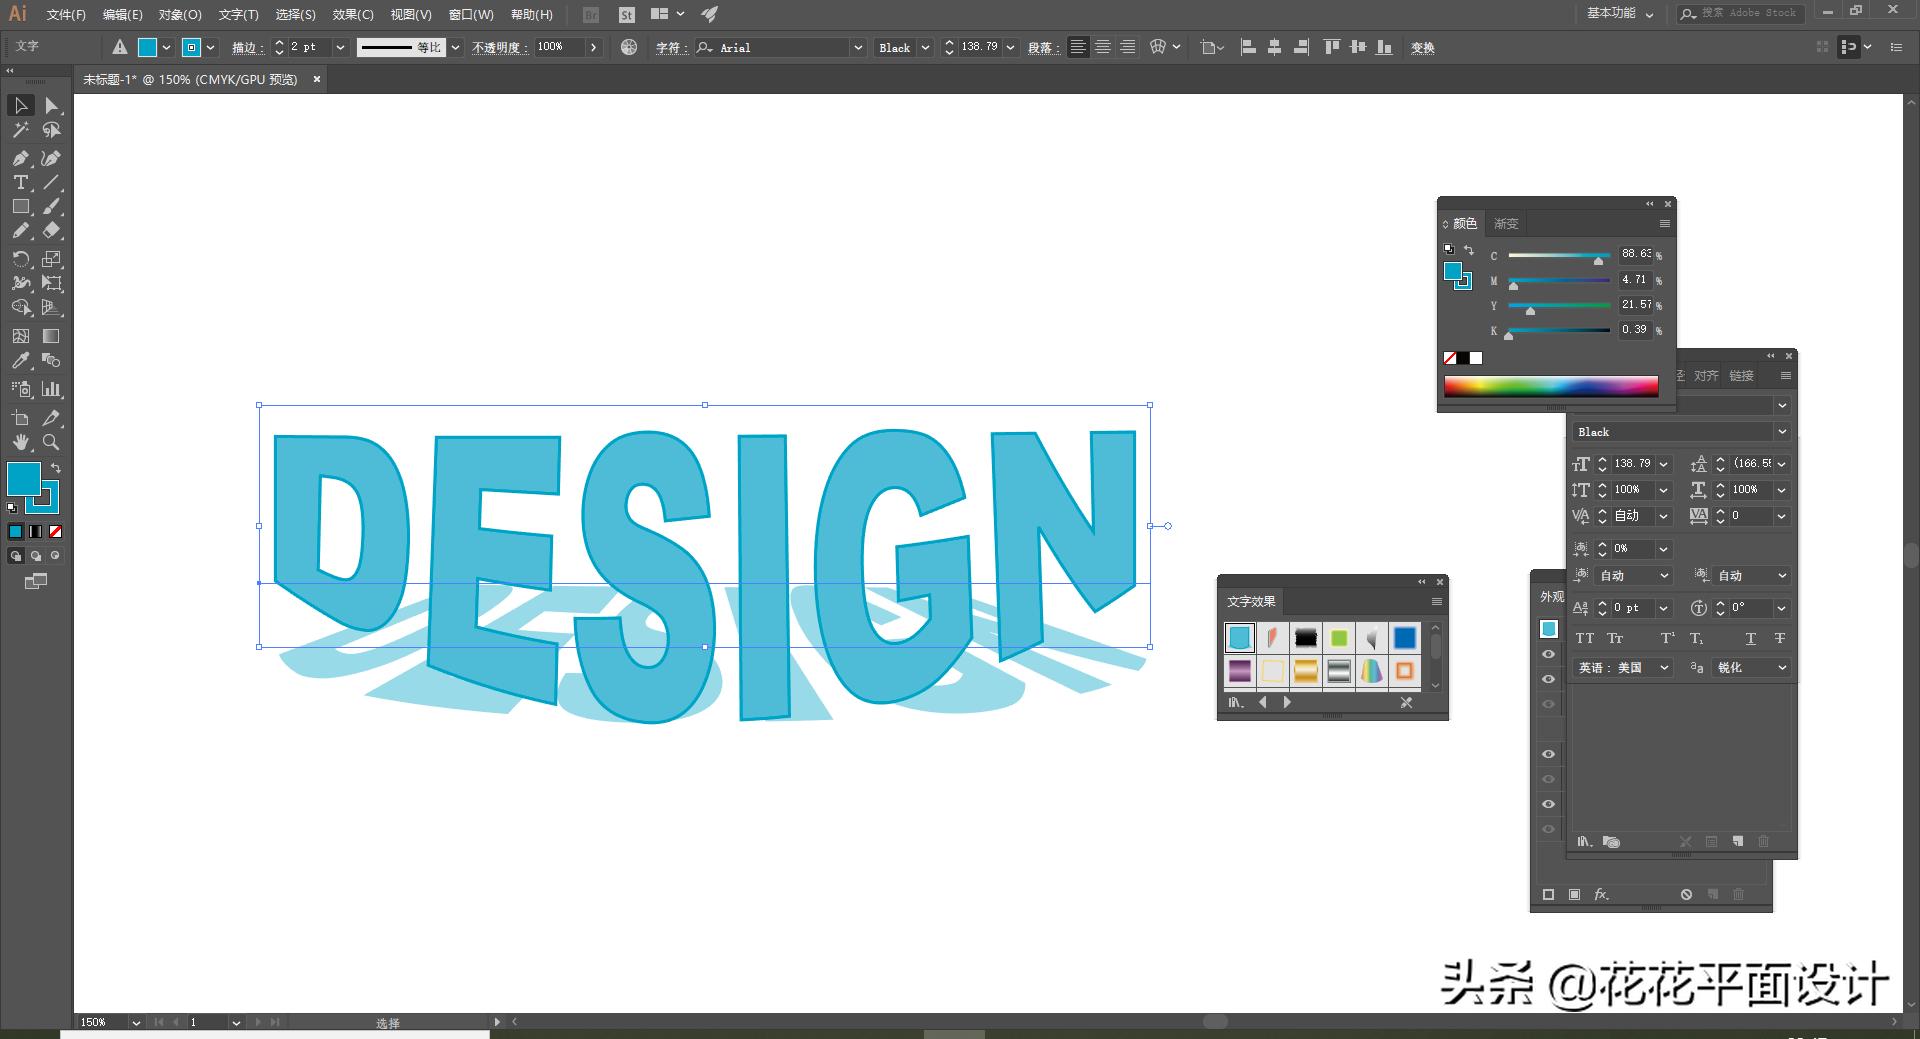Open the Arial font family dropdown
1920x1039 pixels.
pos(857,47)
